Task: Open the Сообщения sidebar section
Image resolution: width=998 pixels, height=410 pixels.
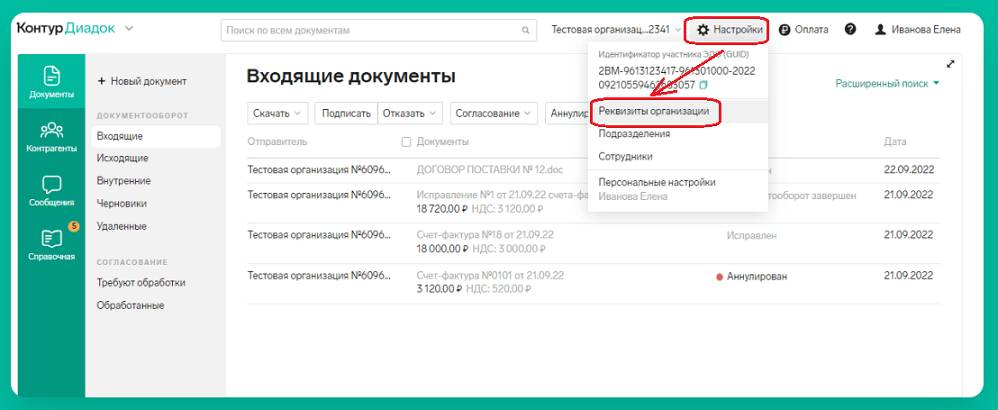Action: click(x=52, y=190)
